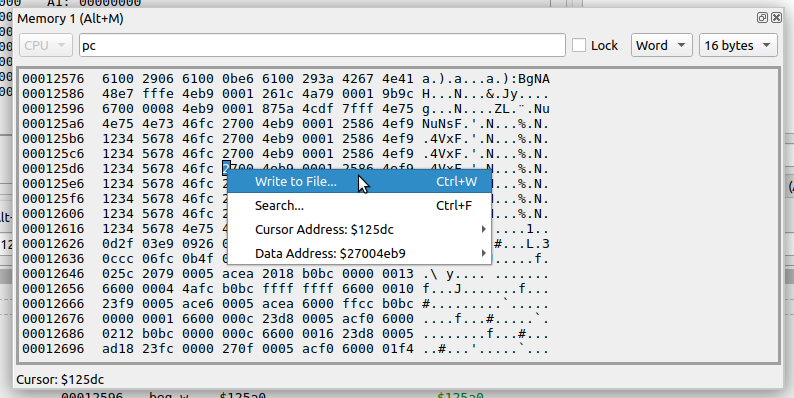Click address 00012656 row label
Viewport: 794px width, 398px height.
tap(53, 289)
